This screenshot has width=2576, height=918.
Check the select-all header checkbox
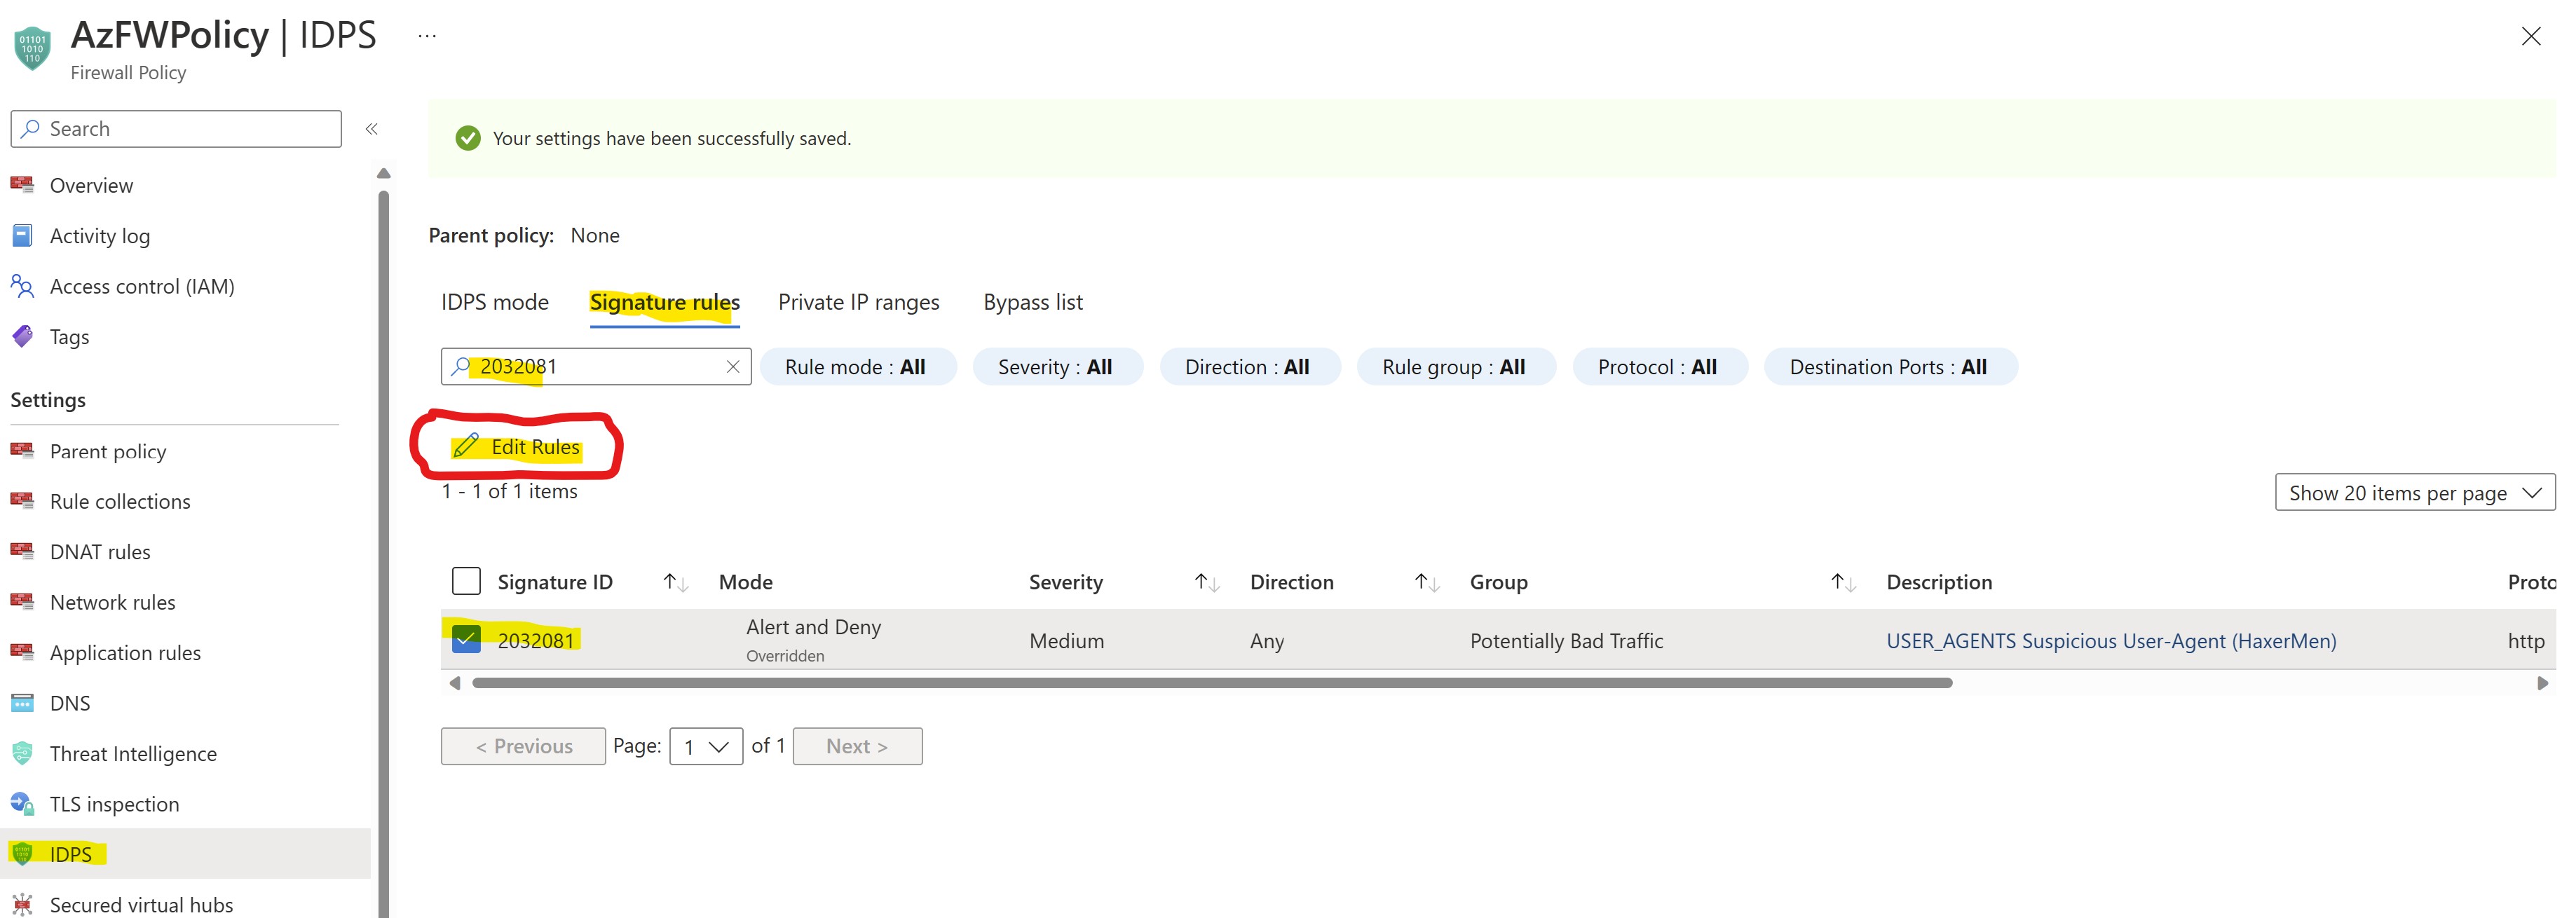coord(466,581)
